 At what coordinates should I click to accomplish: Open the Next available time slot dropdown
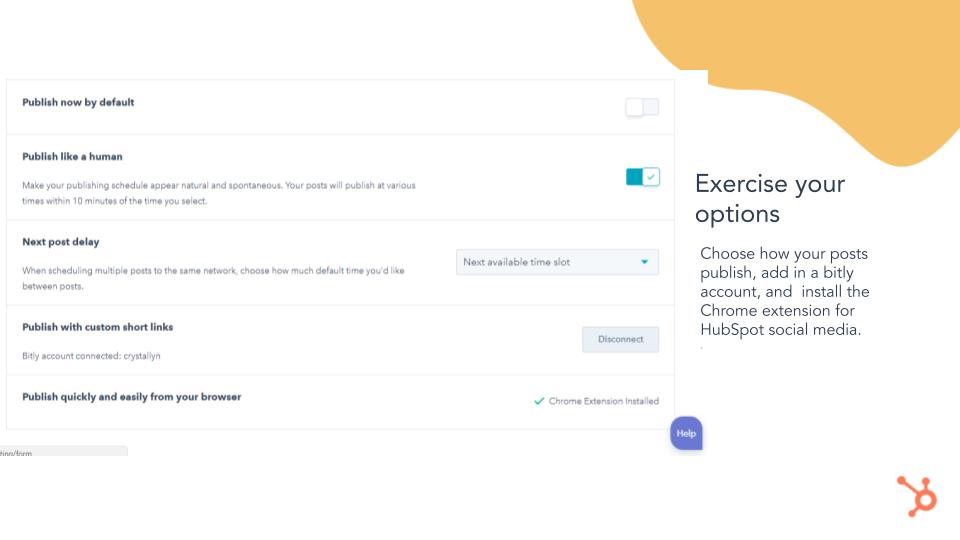[557, 262]
